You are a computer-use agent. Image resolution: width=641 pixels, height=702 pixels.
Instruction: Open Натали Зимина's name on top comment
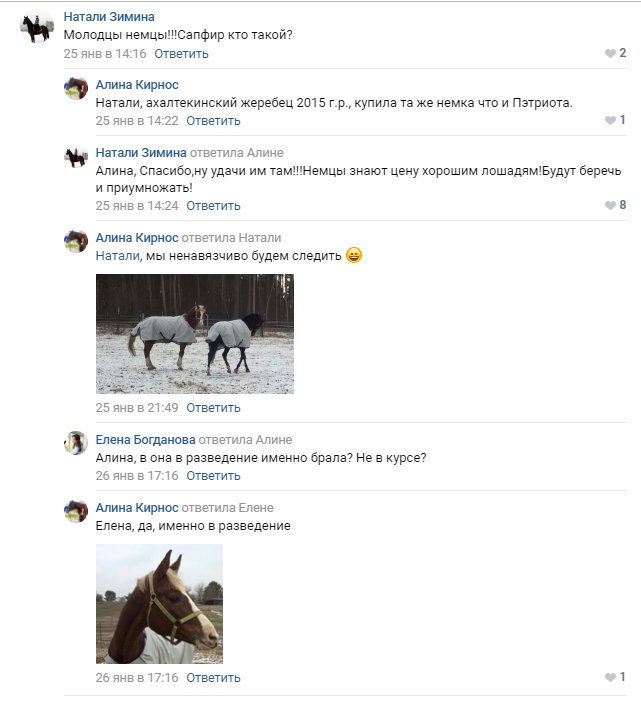pos(109,17)
